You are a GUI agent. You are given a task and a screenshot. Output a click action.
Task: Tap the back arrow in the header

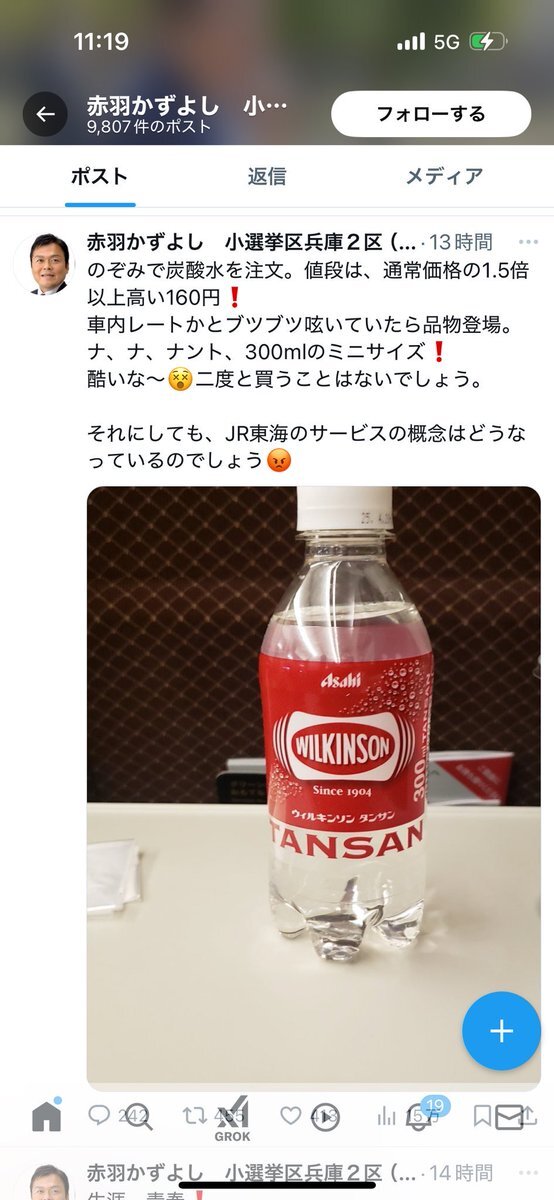coord(45,113)
